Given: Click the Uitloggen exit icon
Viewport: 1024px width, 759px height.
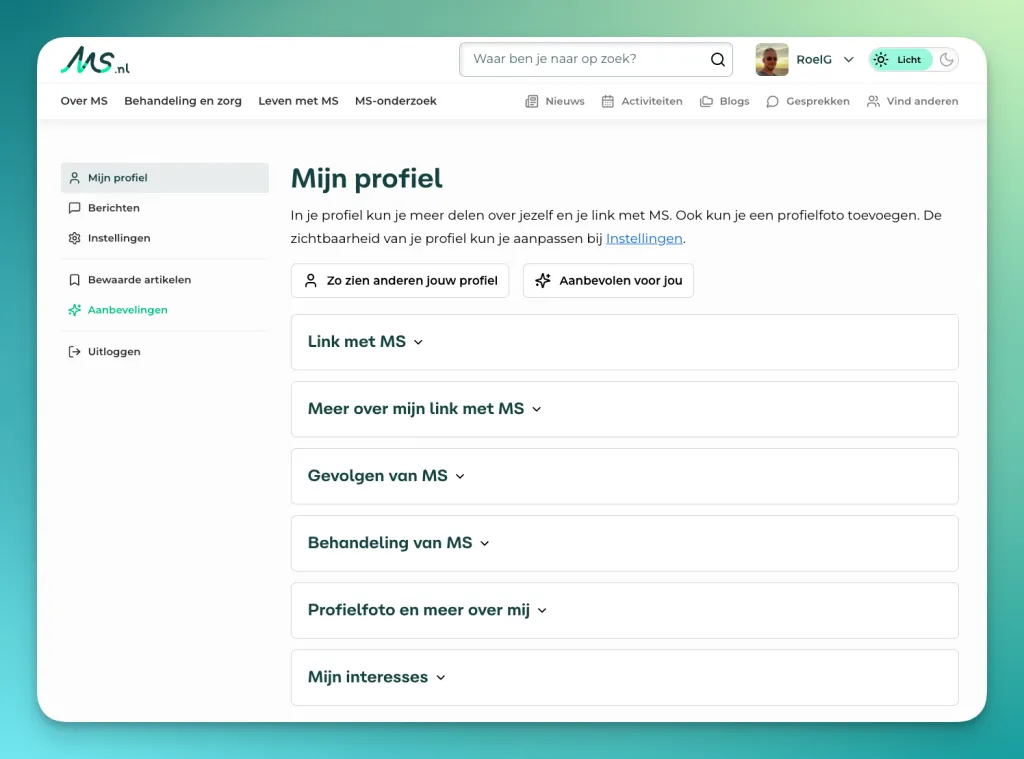Looking at the screenshot, I should (x=74, y=351).
